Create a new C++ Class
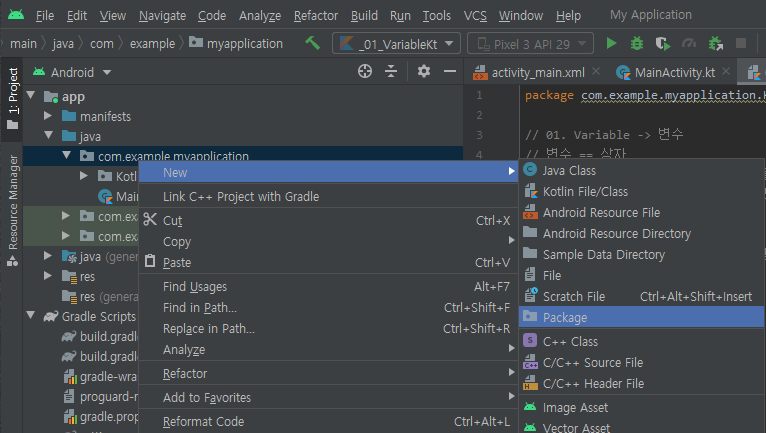 pyautogui.click(x=641, y=342)
